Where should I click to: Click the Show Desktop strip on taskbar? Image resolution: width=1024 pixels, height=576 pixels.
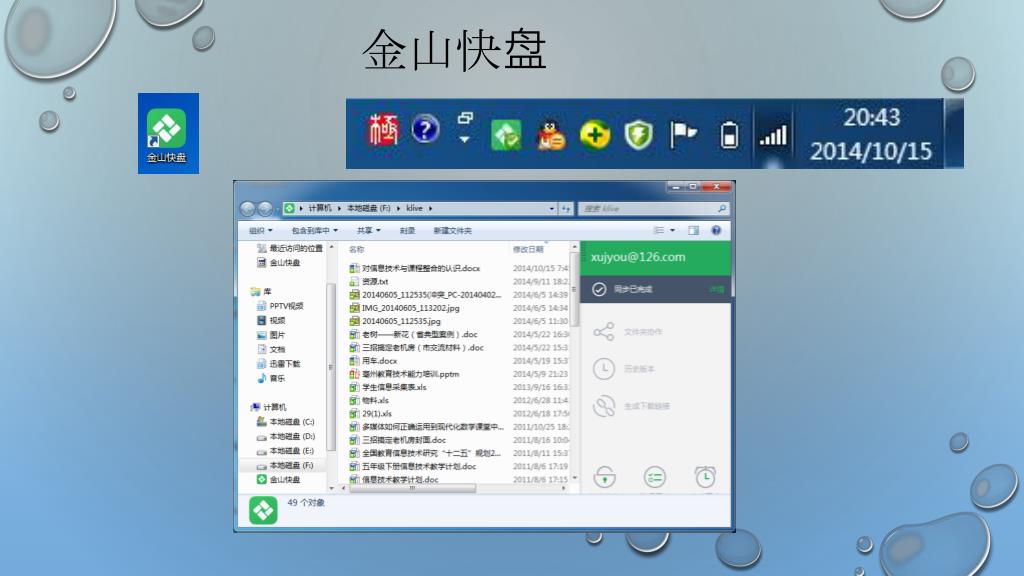click(954, 133)
